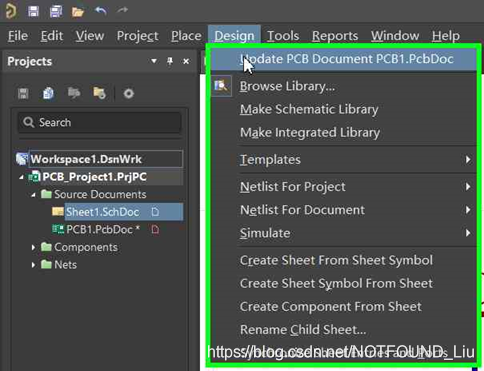Click the compile documents icon in the Projects panel

coord(48,93)
